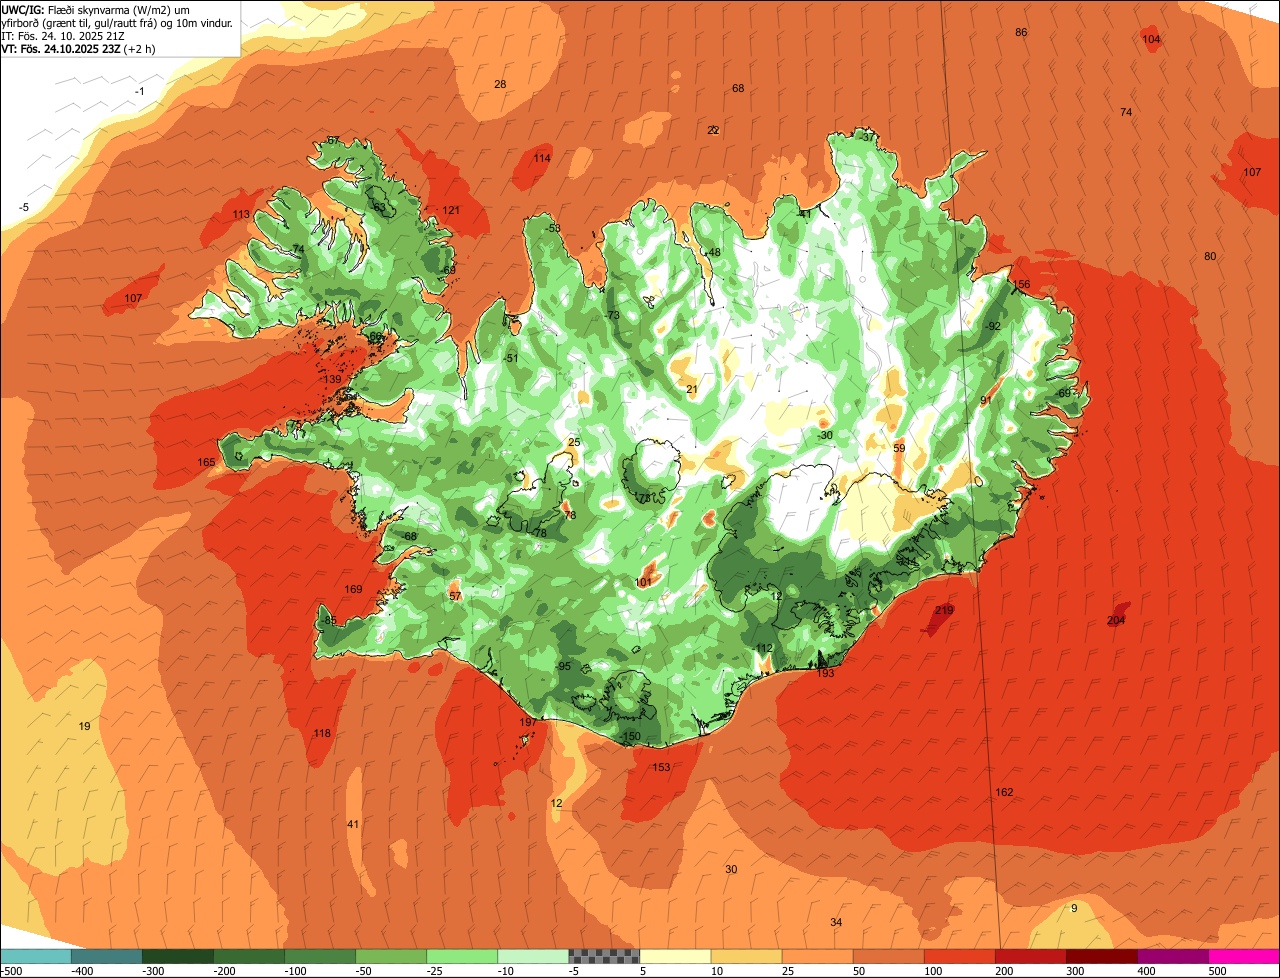
Task: Click the map value 101 inland
Action: tap(643, 582)
